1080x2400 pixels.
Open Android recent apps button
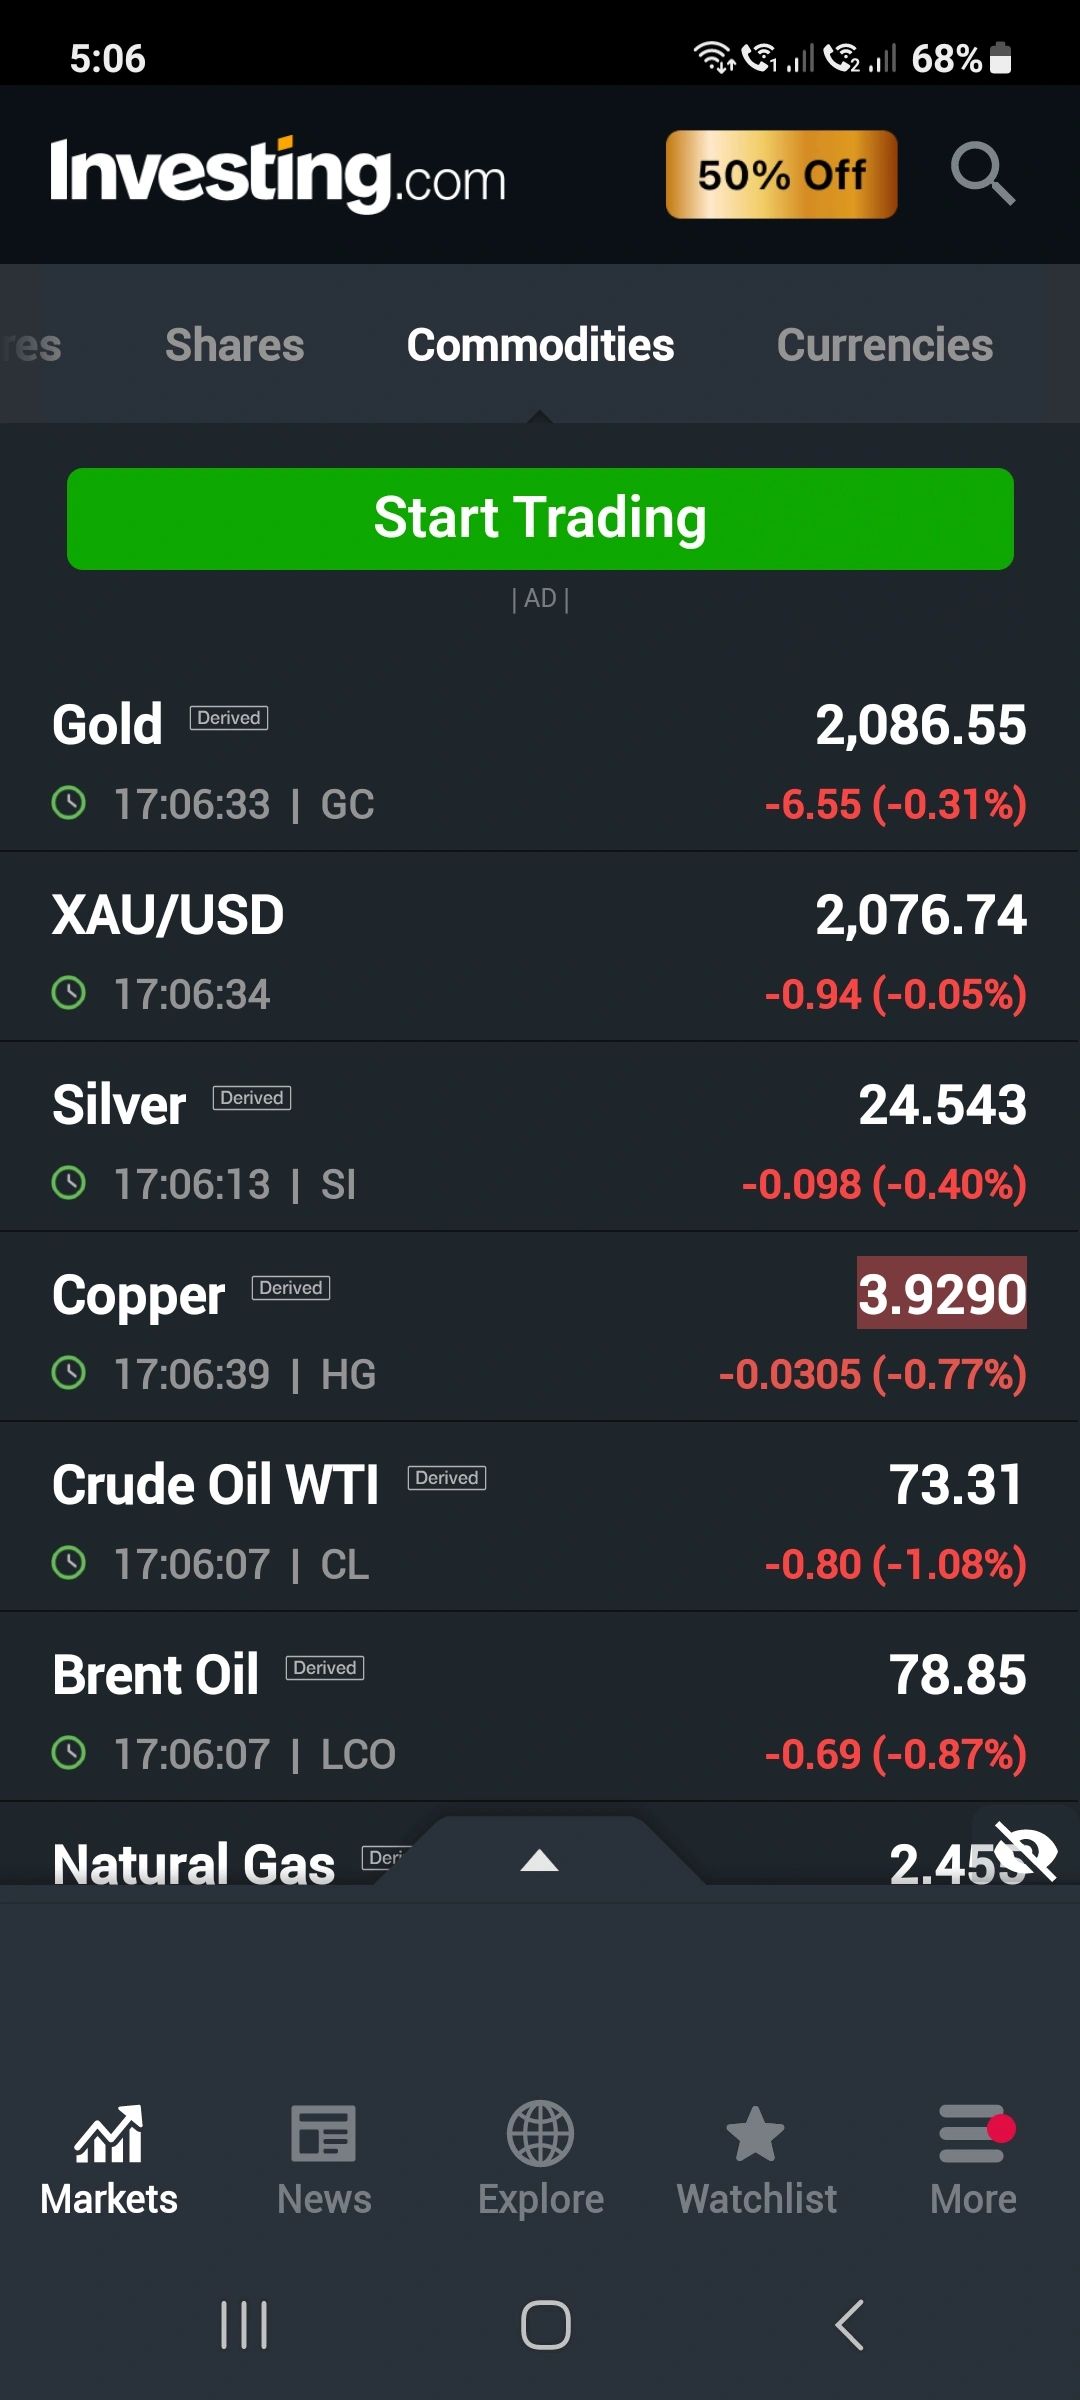[x=244, y=2324]
